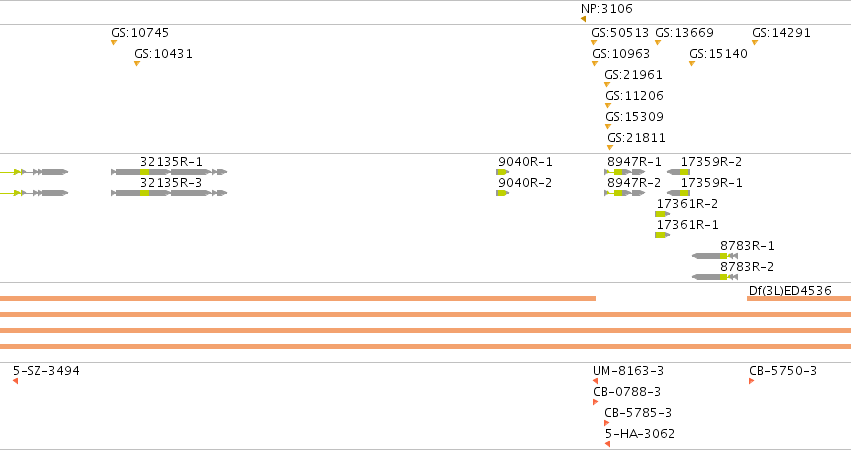Select the GS:15309 insertion triangle
The height and width of the screenshot is (450, 851).
click(608, 126)
